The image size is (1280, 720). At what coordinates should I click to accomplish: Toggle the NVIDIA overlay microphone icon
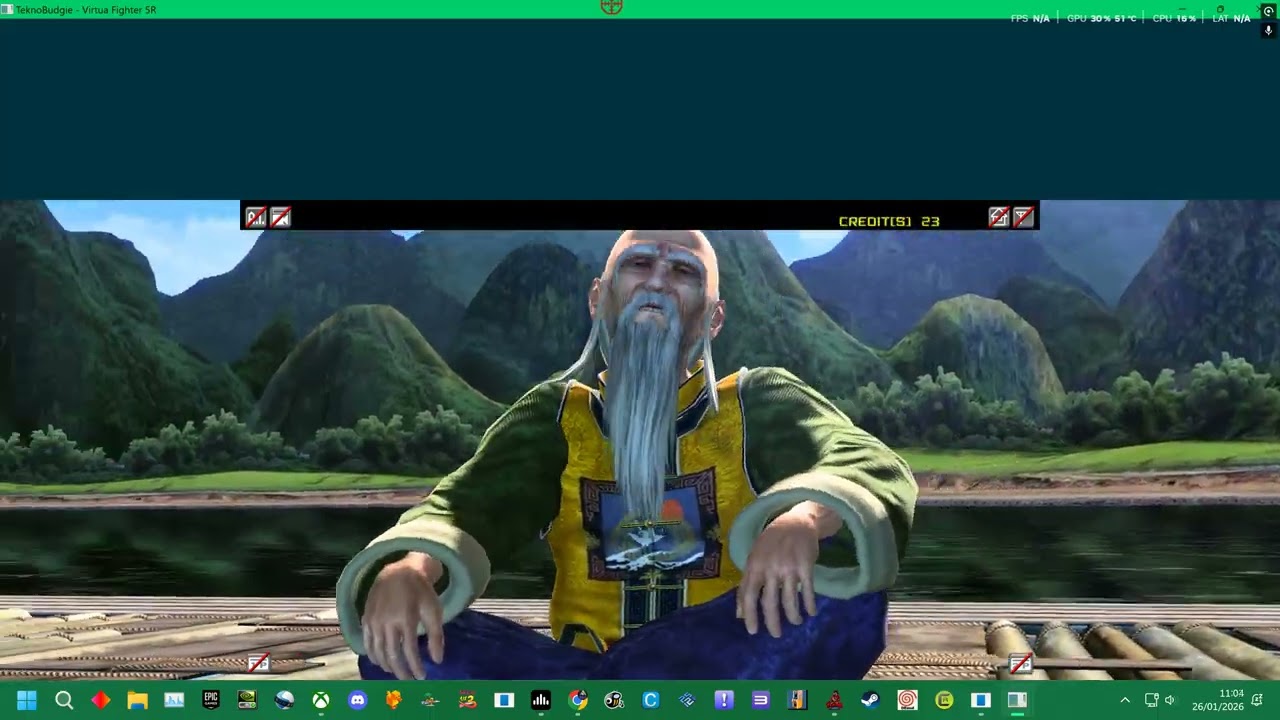(1269, 30)
